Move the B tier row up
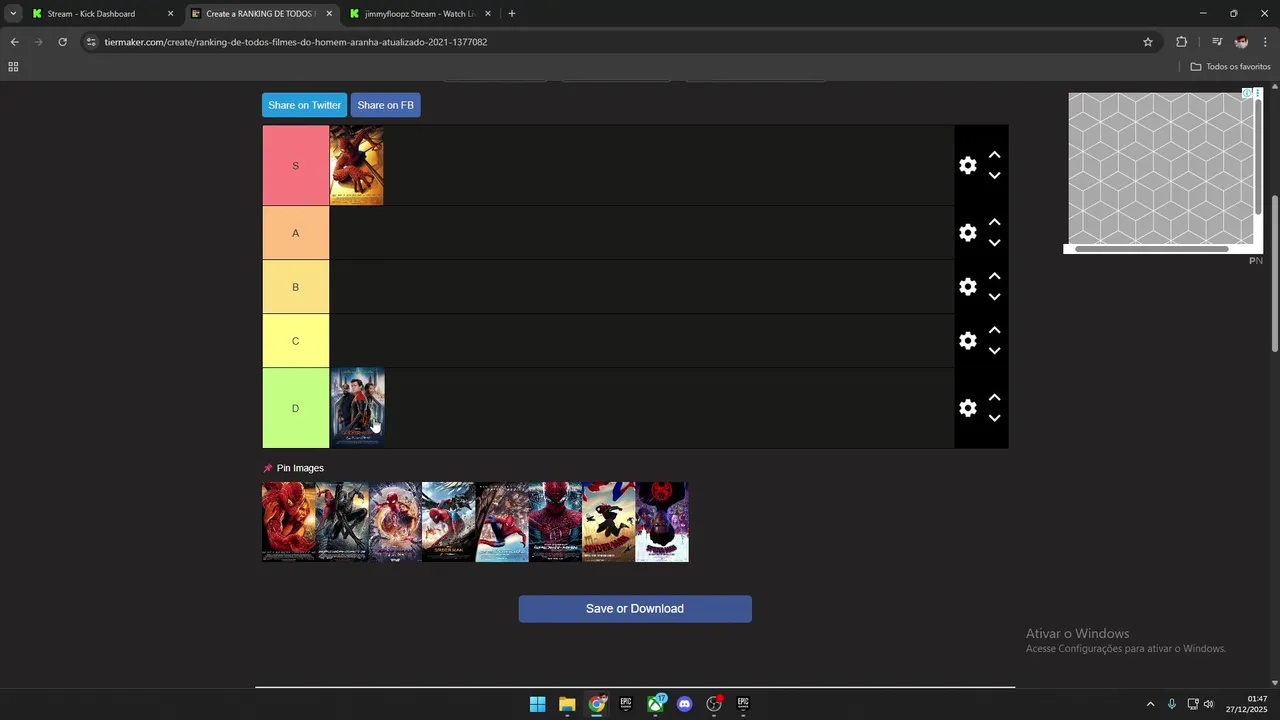The width and height of the screenshot is (1280, 720). pos(994,276)
